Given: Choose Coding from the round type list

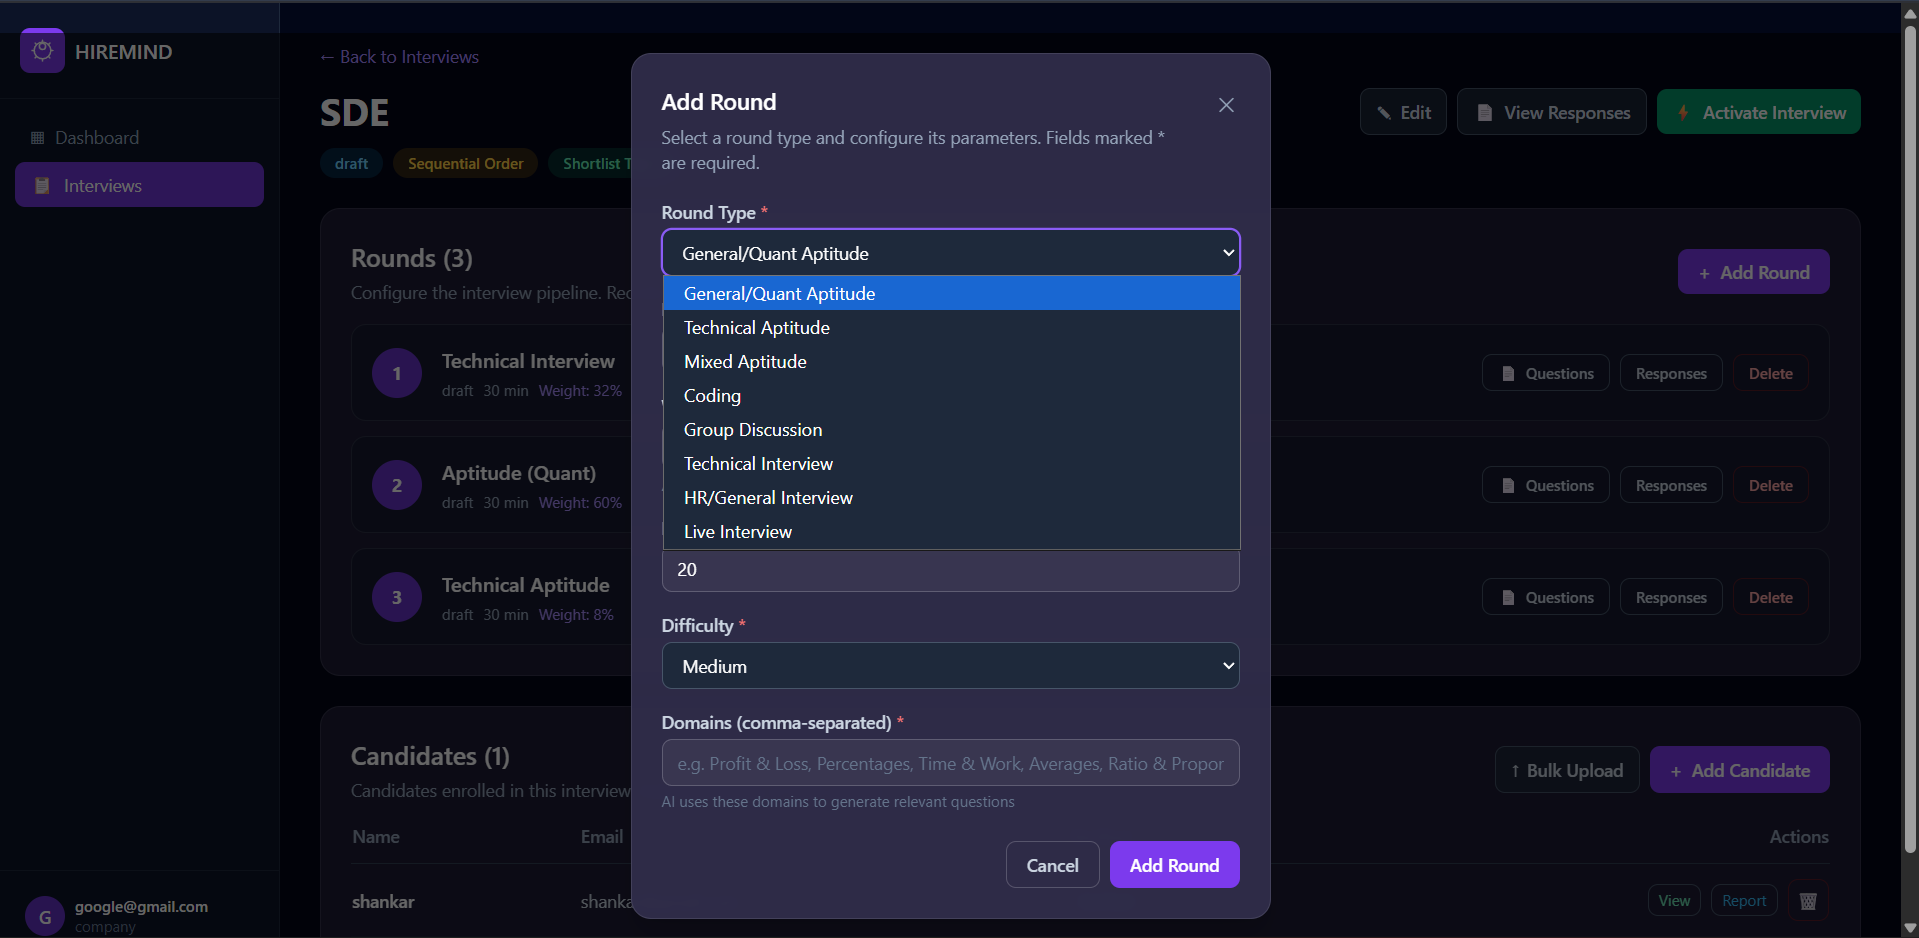Looking at the screenshot, I should click(712, 396).
